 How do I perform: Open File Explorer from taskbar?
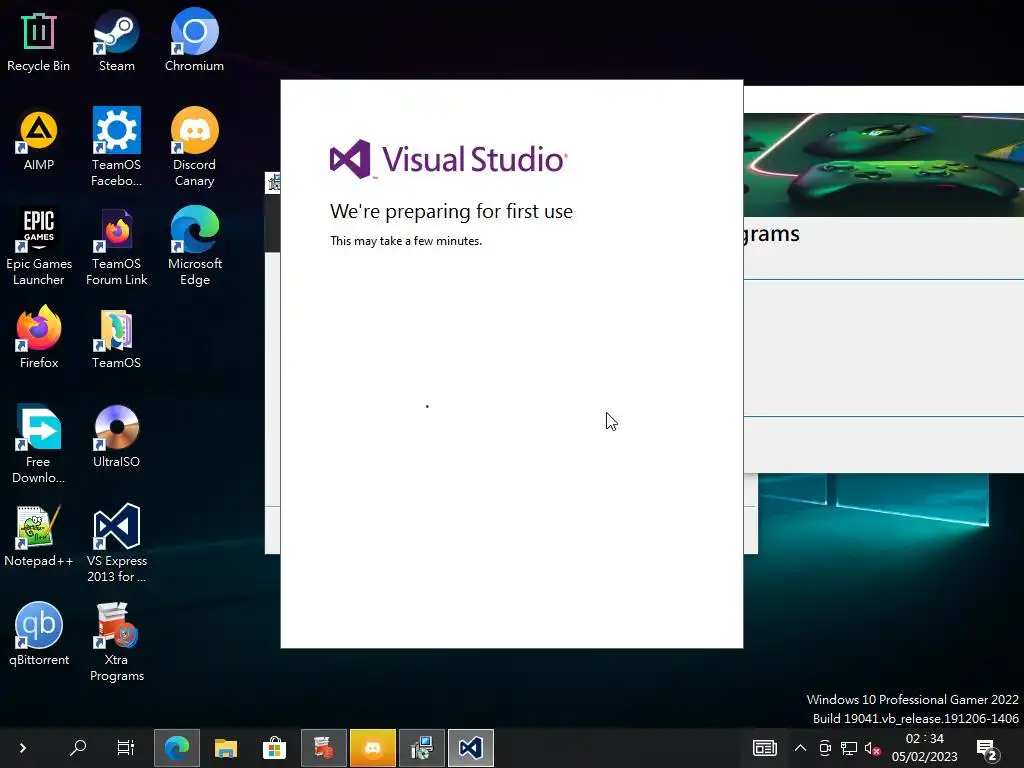(x=226, y=748)
